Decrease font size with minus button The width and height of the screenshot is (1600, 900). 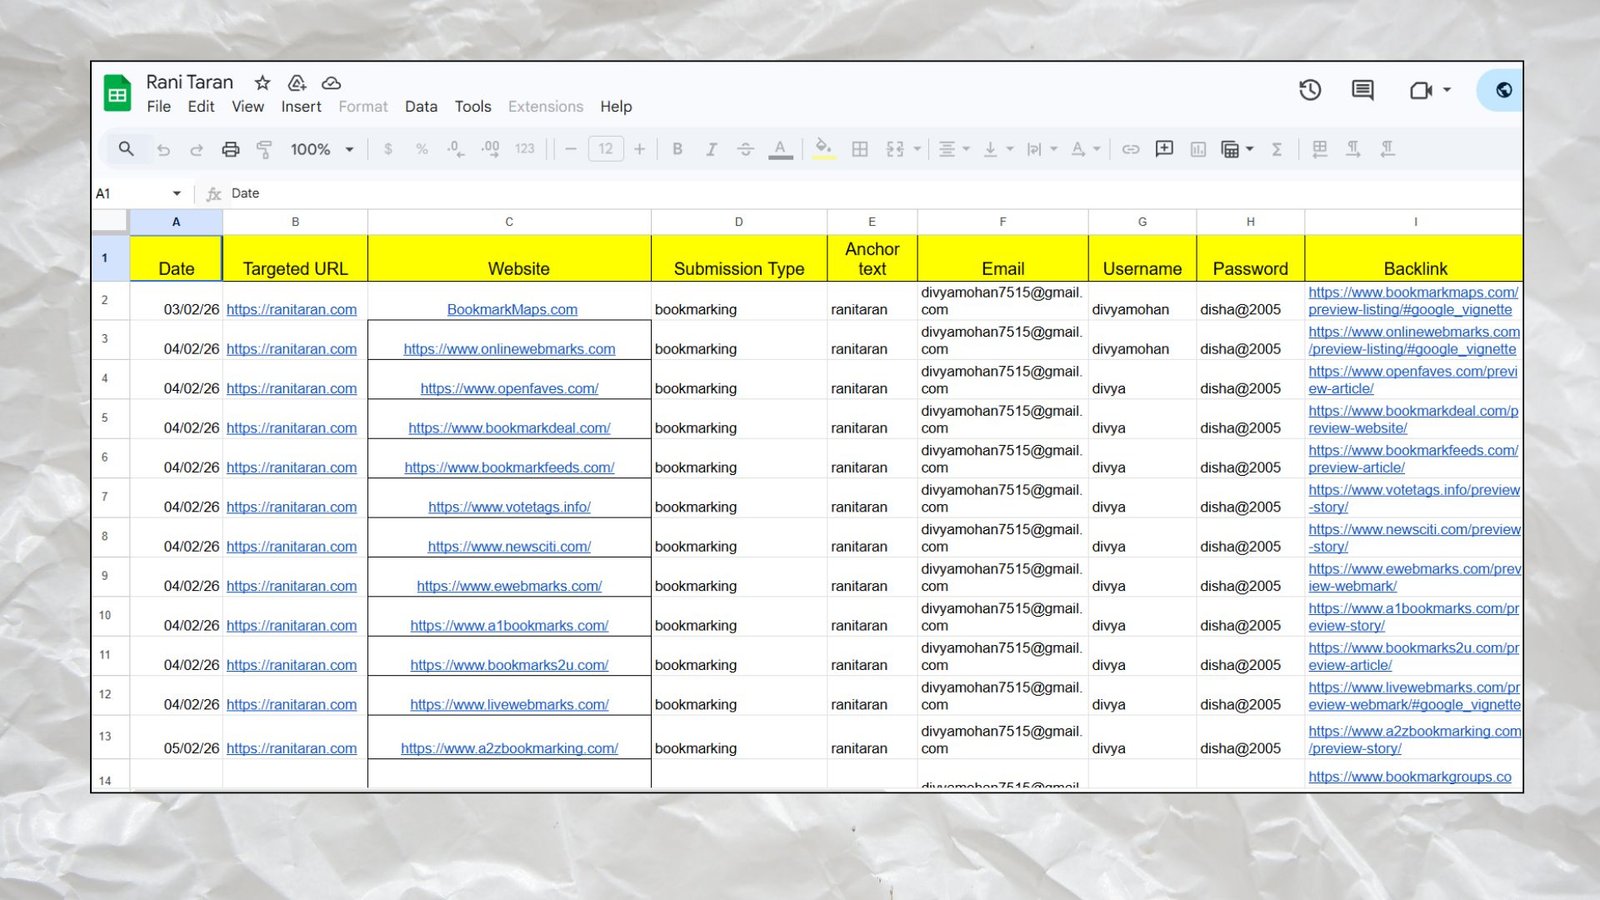[571, 149]
